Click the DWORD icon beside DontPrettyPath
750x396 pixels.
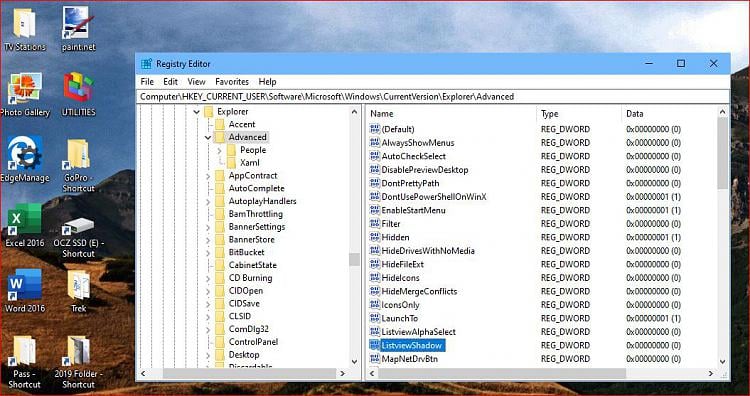(375, 183)
